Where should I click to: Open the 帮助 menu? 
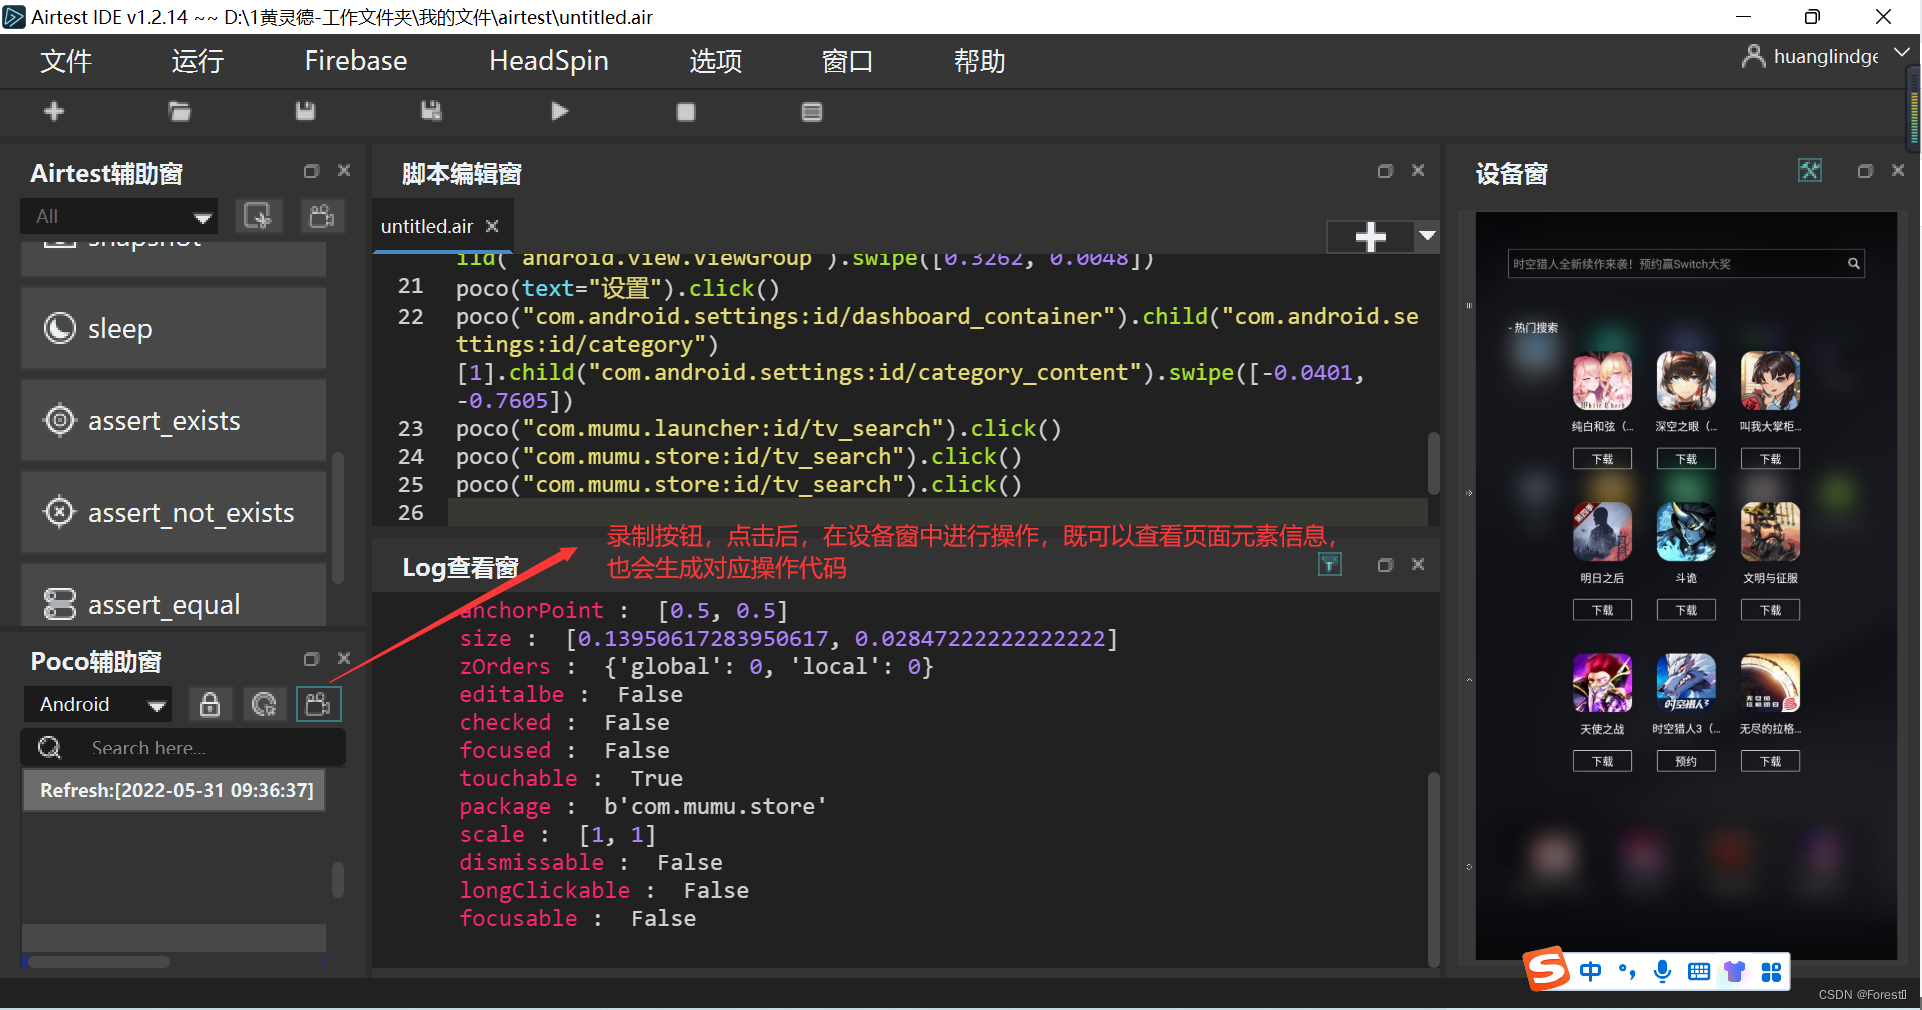(979, 61)
